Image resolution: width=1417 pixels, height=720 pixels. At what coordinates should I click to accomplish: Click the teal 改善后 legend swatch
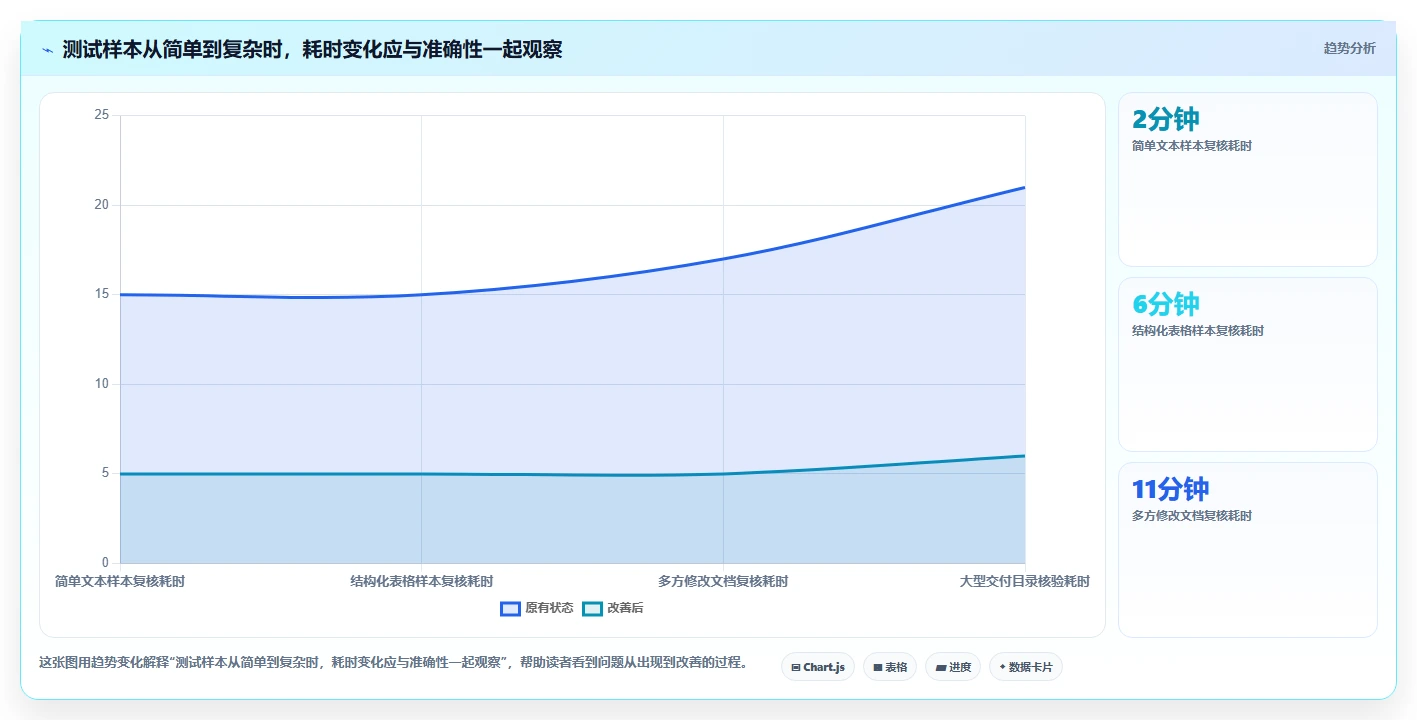[x=593, y=608]
